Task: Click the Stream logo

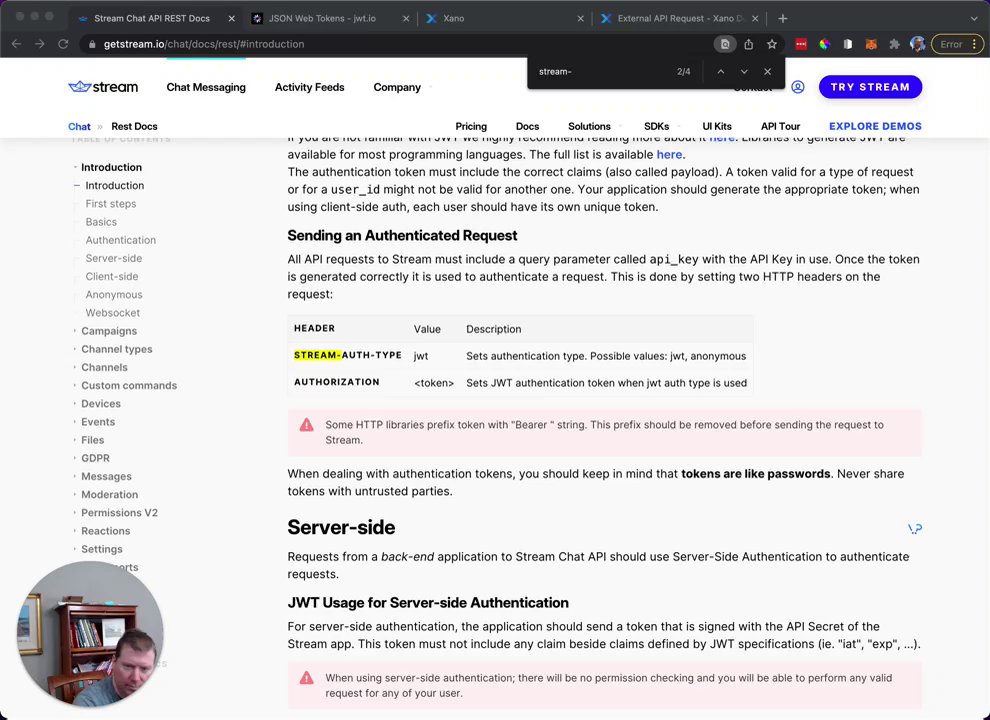Action: [103, 87]
